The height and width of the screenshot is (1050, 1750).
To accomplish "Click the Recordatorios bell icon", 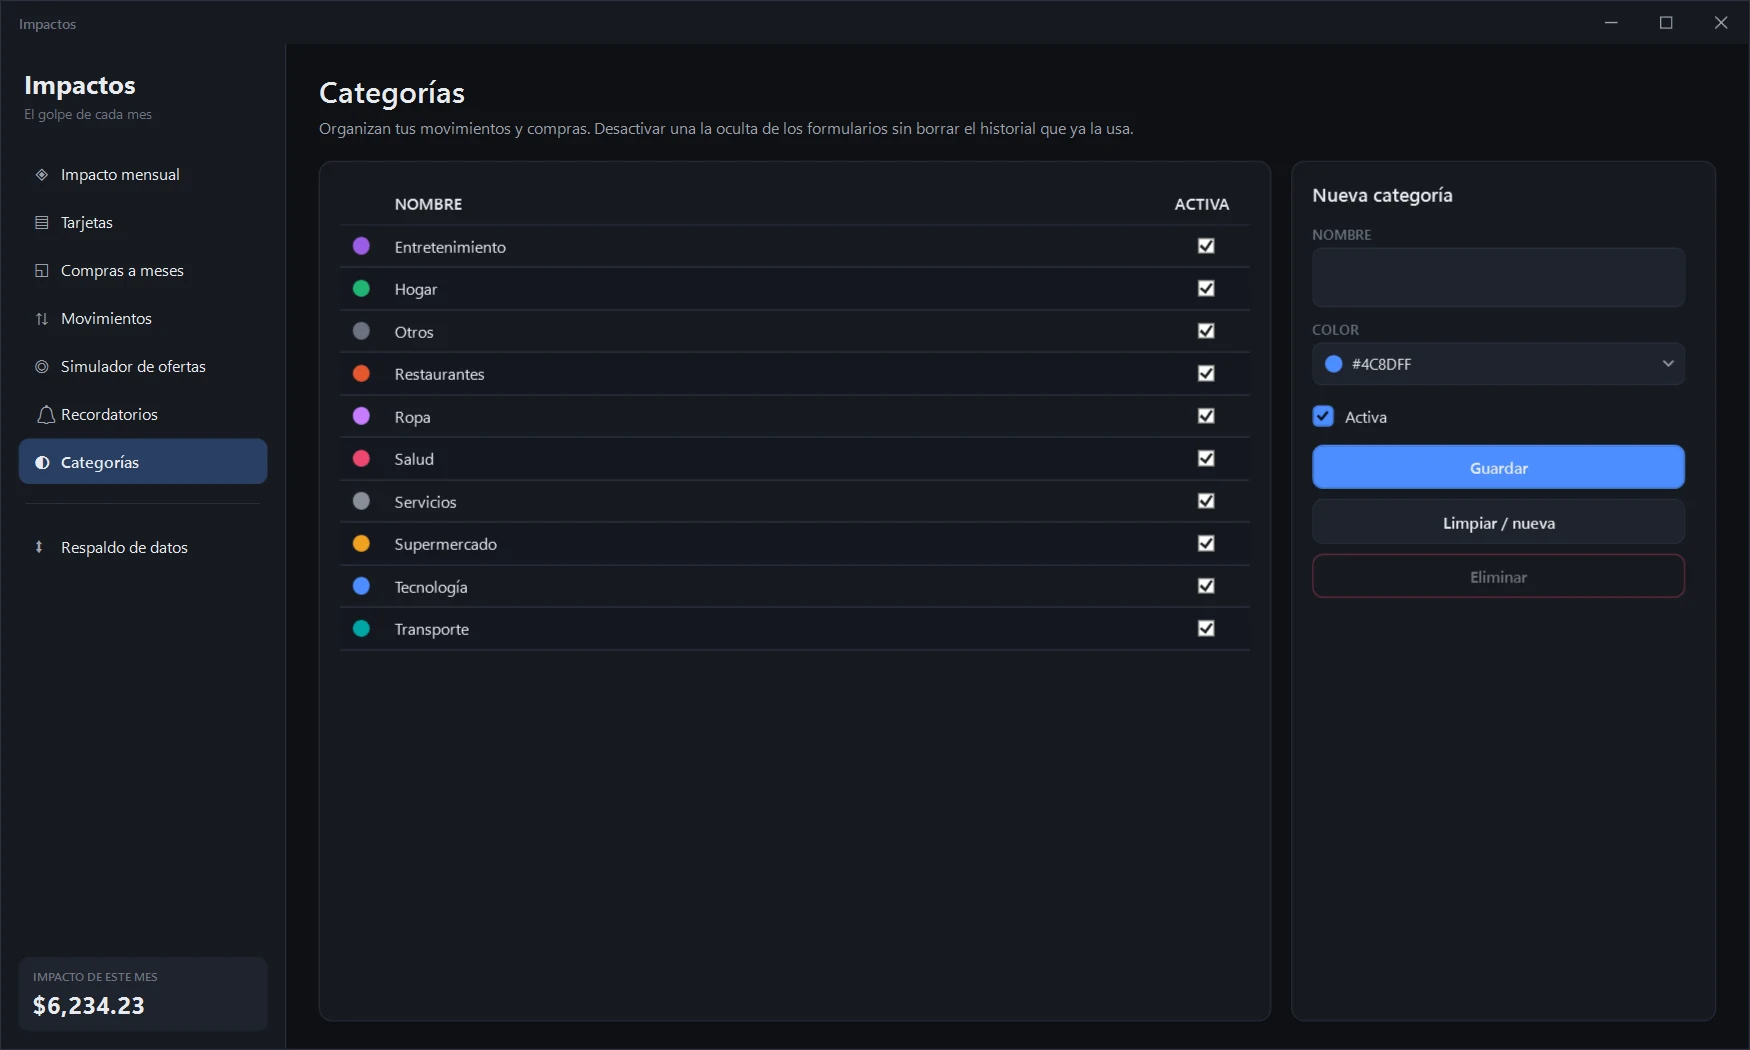I will pos(45,415).
